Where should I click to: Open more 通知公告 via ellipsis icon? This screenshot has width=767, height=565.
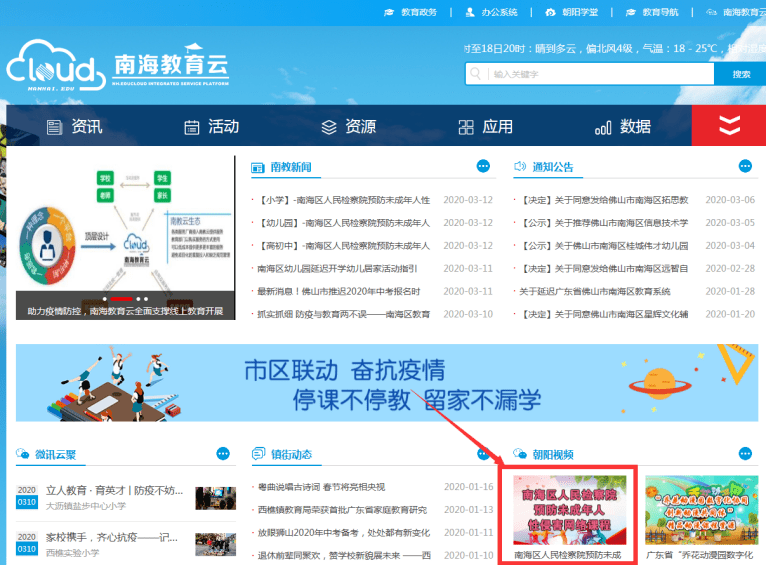point(745,166)
